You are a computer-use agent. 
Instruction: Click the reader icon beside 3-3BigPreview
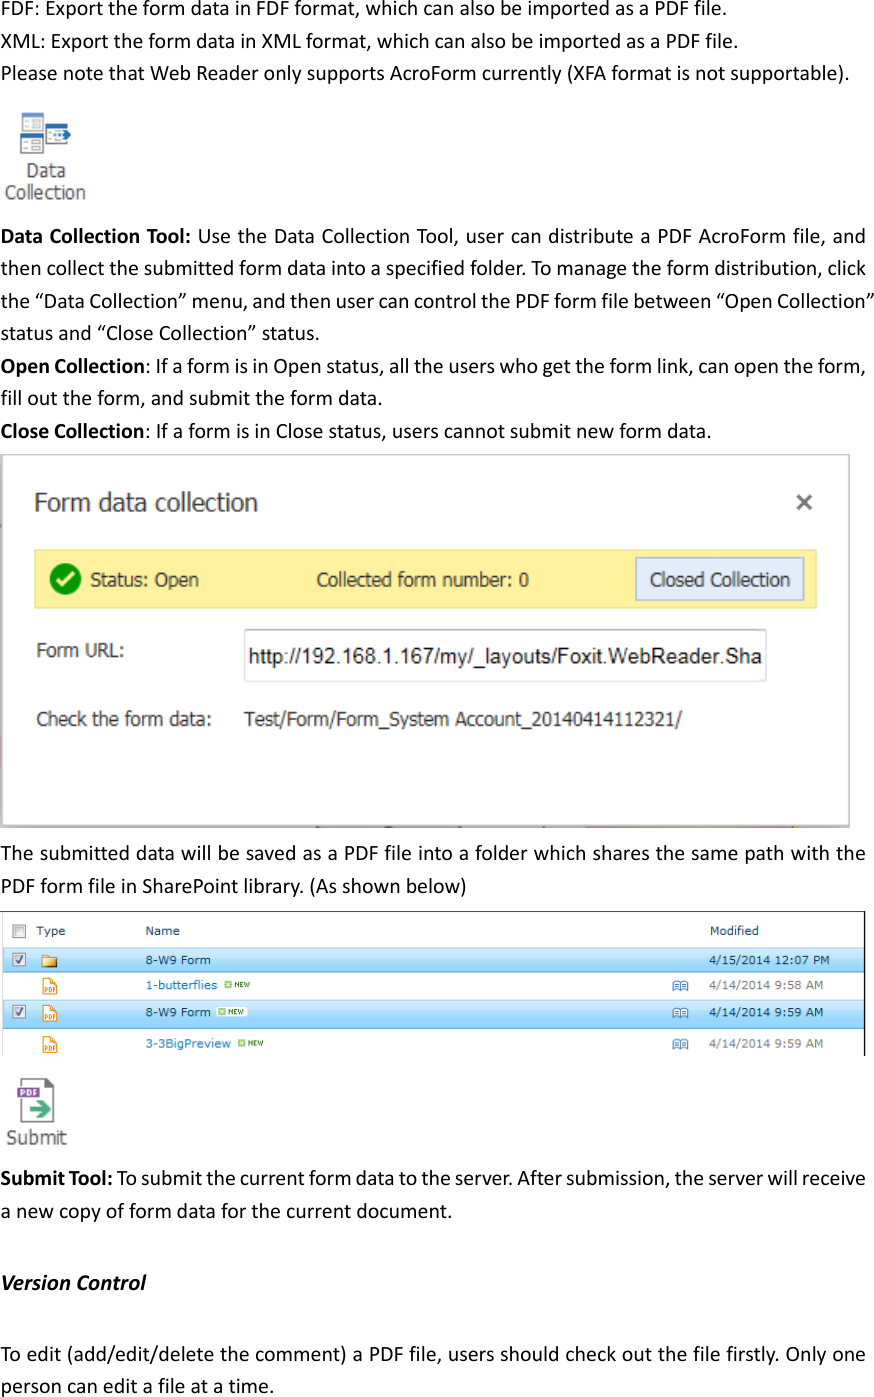[680, 1042]
